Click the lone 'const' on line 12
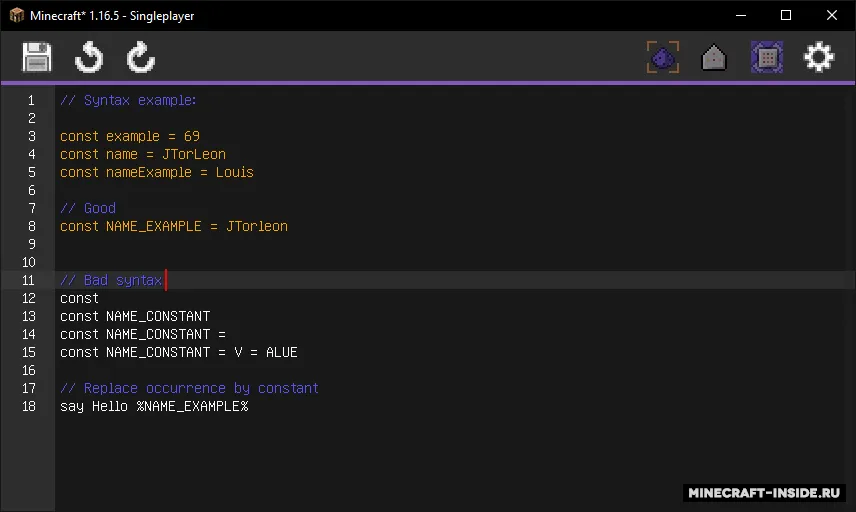Image resolution: width=856 pixels, height=512 pixels. [x=79, y=298]
